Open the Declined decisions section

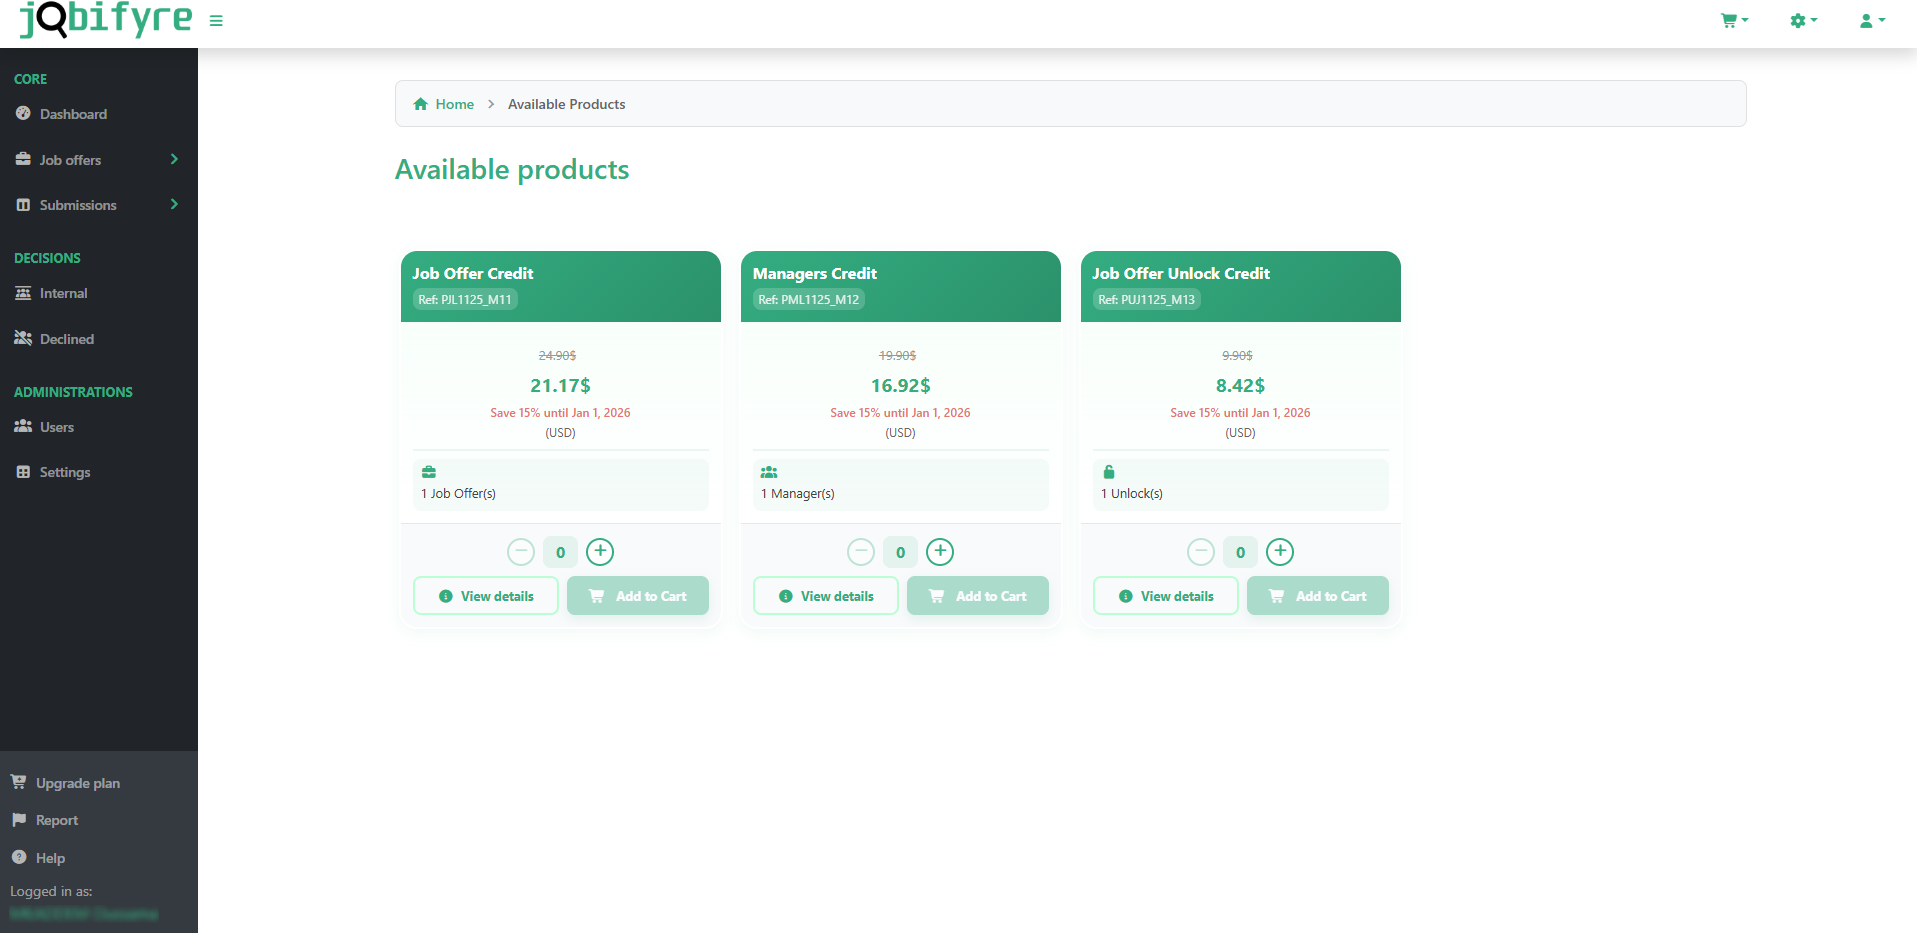65,339
